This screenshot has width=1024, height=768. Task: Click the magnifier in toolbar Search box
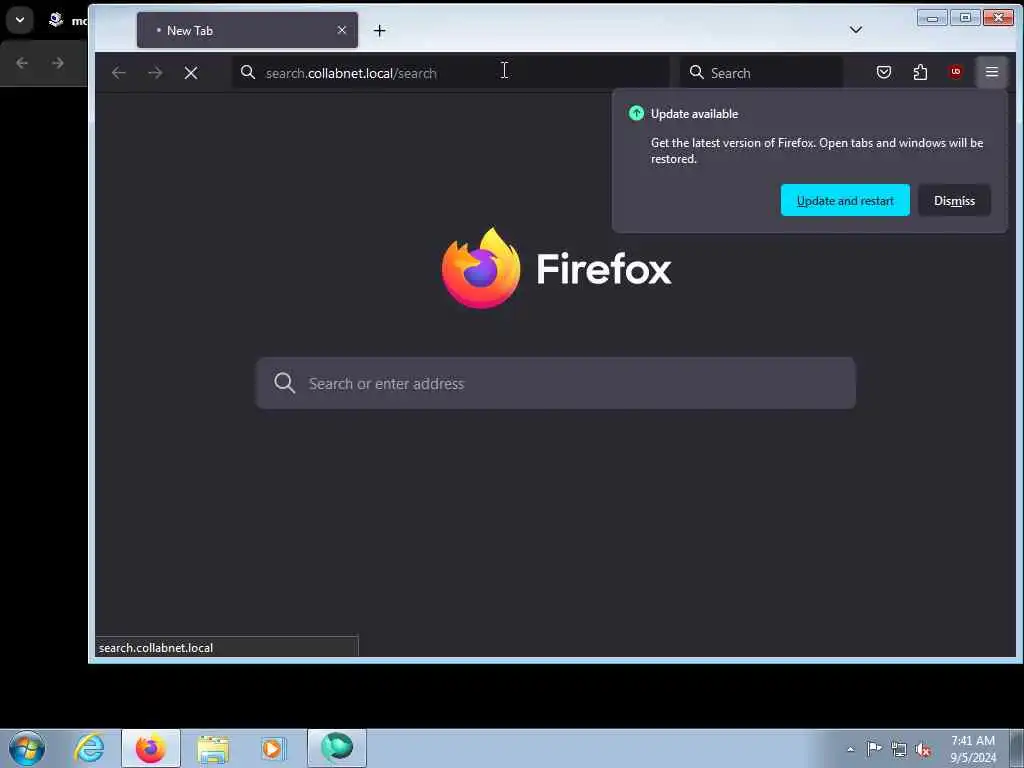pos(697,72)
